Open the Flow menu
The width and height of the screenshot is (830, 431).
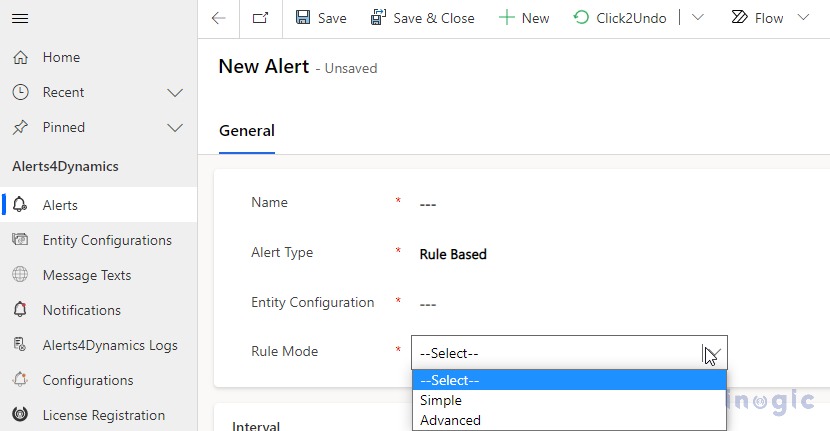click(x=757, y=19)
